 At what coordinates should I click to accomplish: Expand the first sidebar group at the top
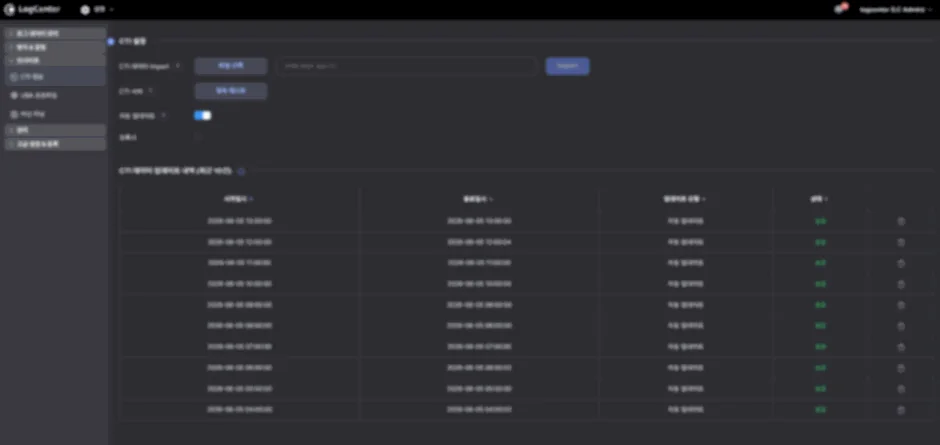click(55, 34)
